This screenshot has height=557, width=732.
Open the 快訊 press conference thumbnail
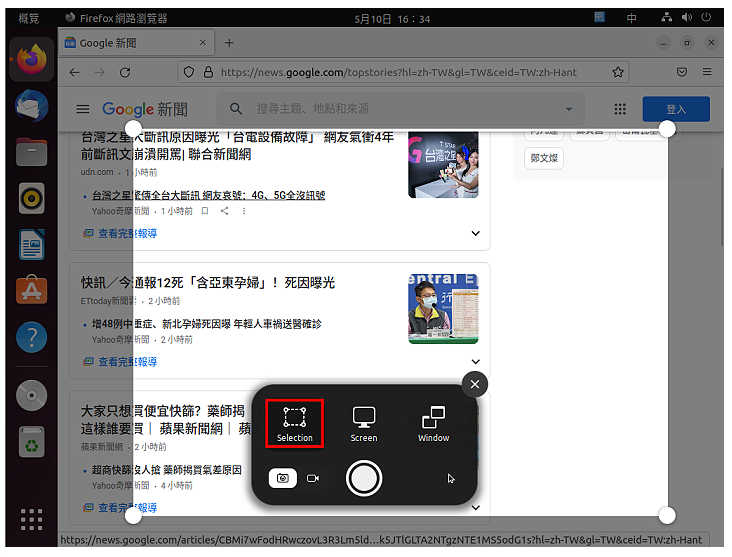(443, 309)
